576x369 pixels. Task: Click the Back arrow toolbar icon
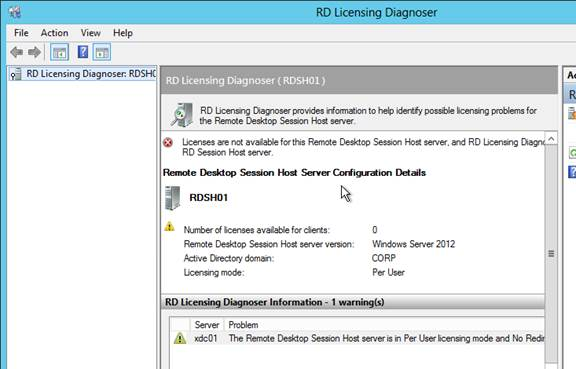click(17, 52)
